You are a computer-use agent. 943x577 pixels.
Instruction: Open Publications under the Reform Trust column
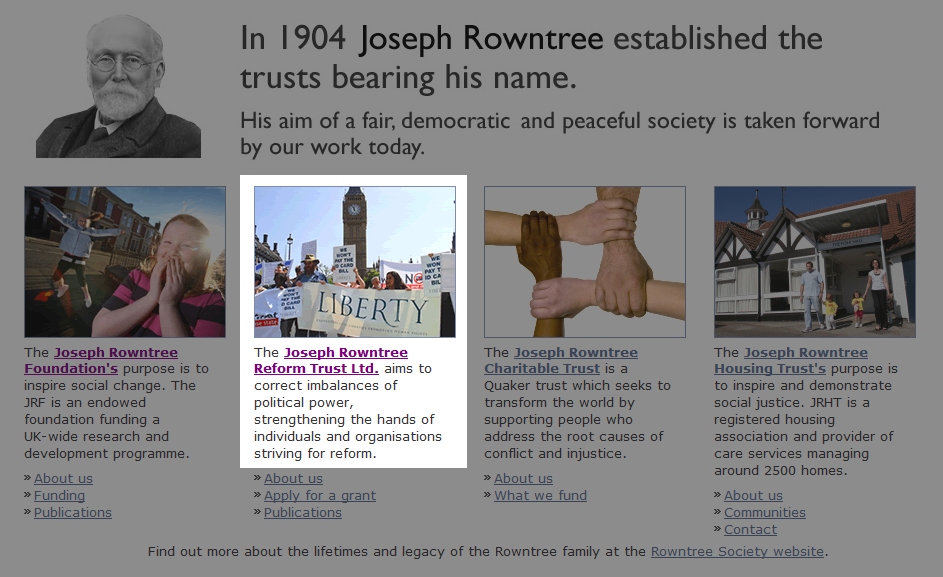point(303,512)
